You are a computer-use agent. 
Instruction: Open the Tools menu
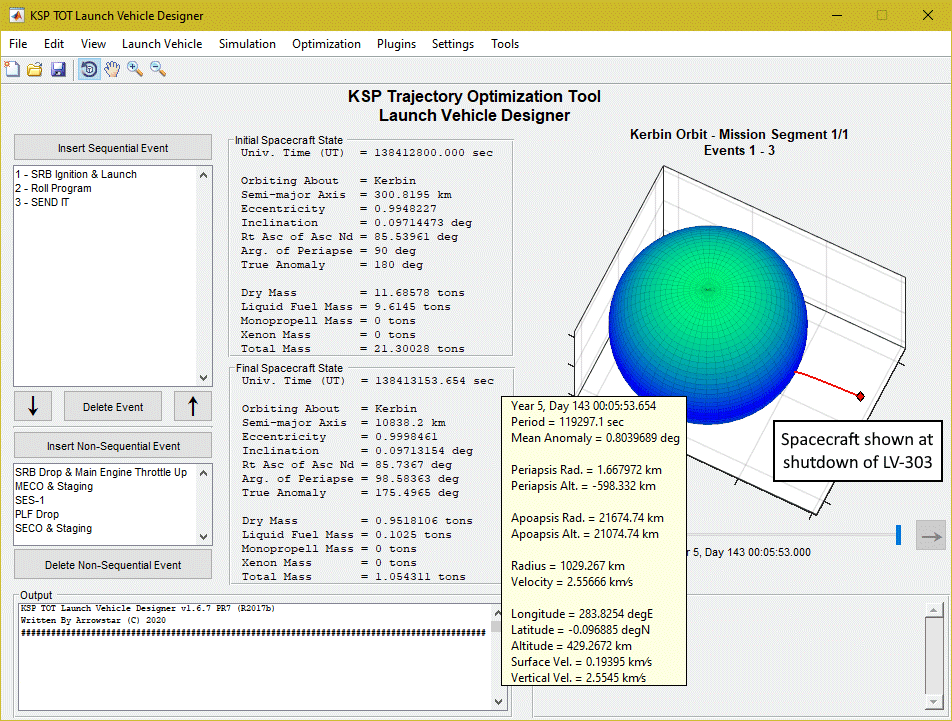505,44
